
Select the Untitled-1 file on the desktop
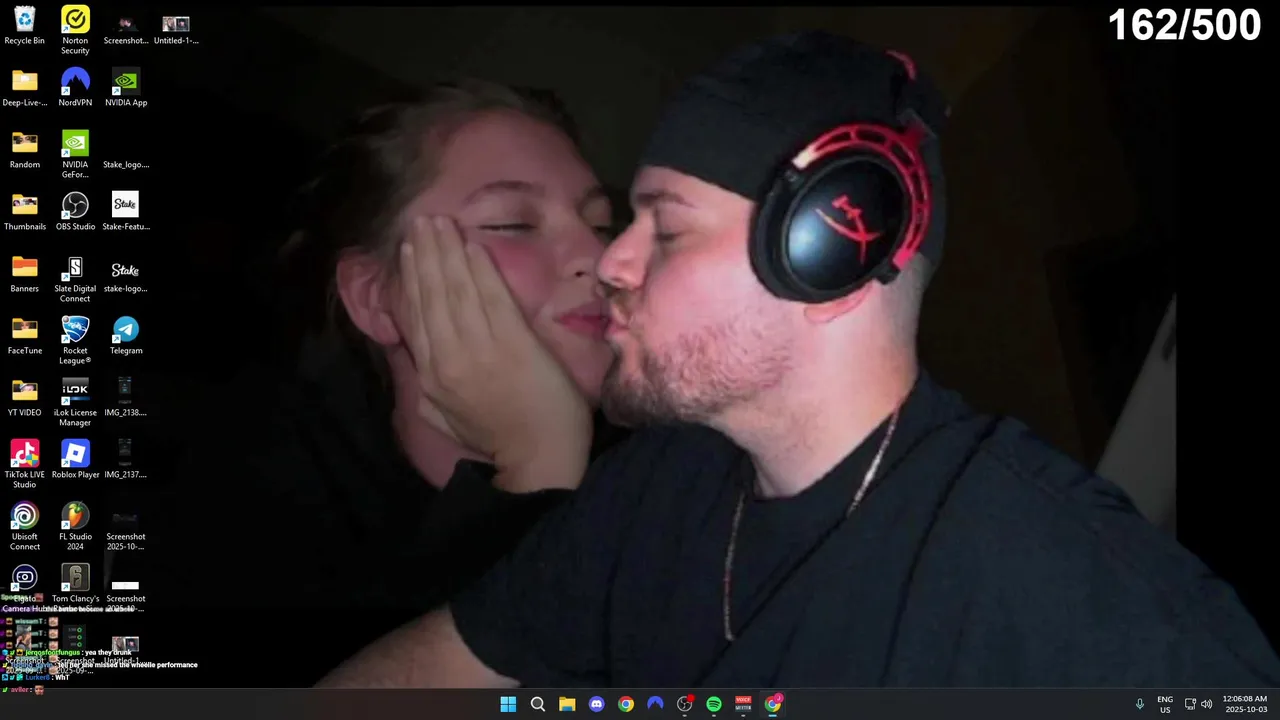point(176,30)
